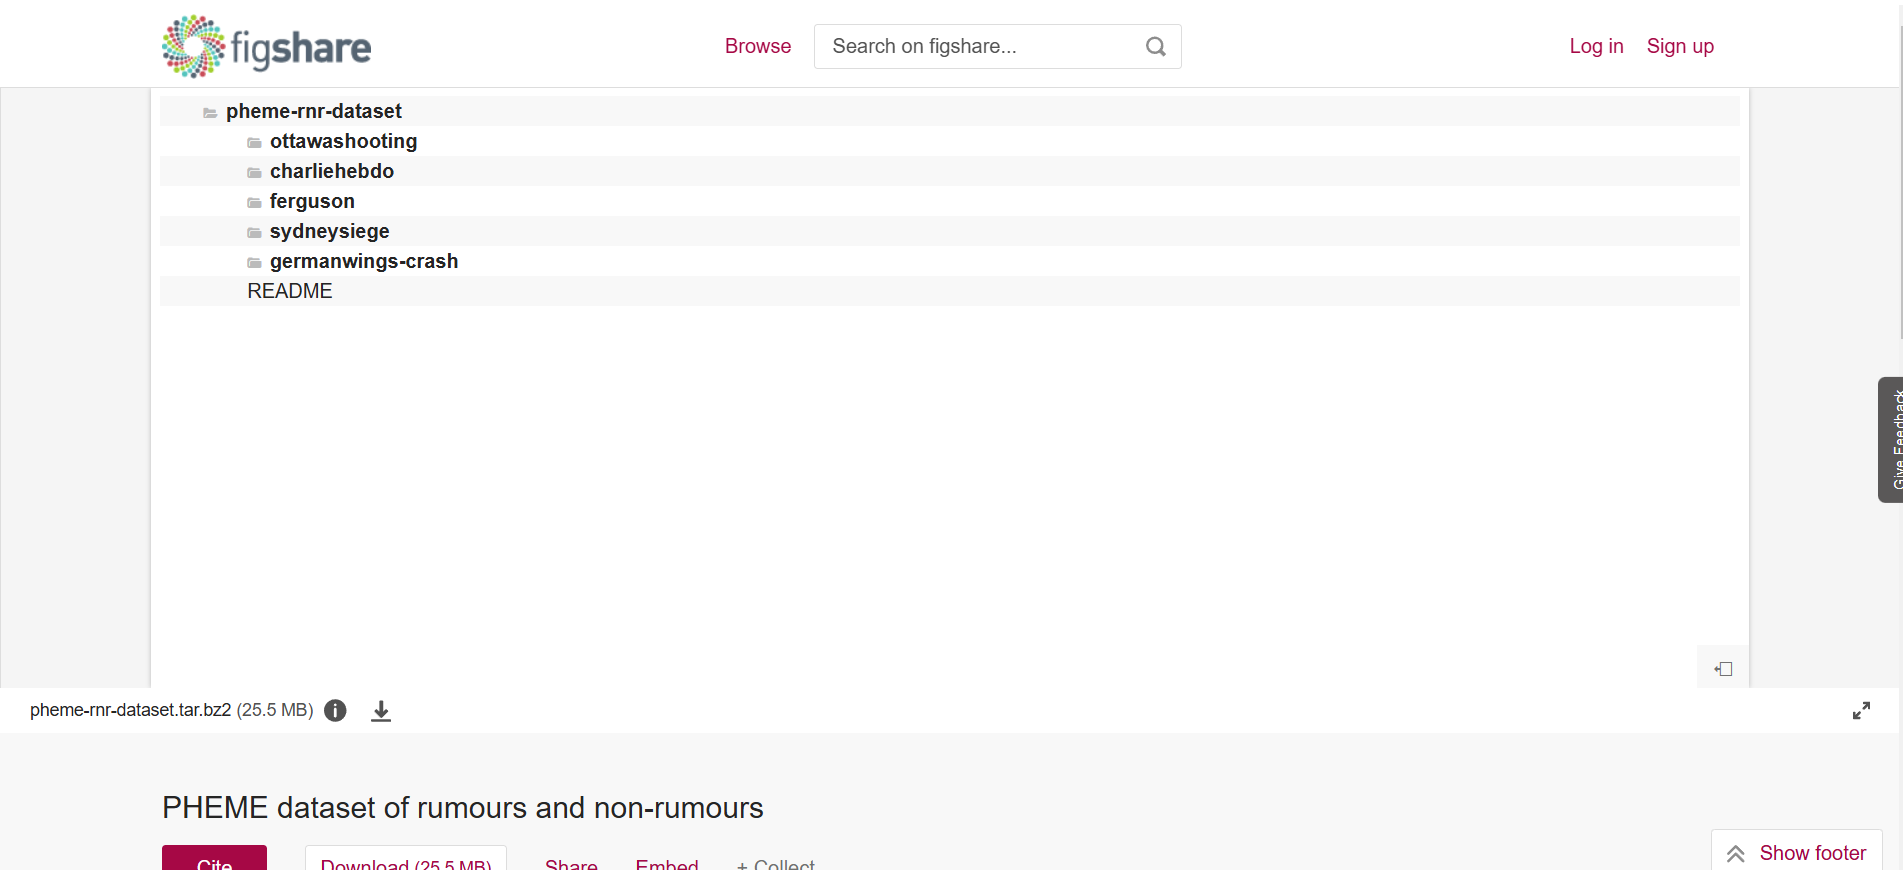The height and width of the screenshot is (870, 1903).
Task: Click the viewer panel toggle icon
Action: 1723,668
